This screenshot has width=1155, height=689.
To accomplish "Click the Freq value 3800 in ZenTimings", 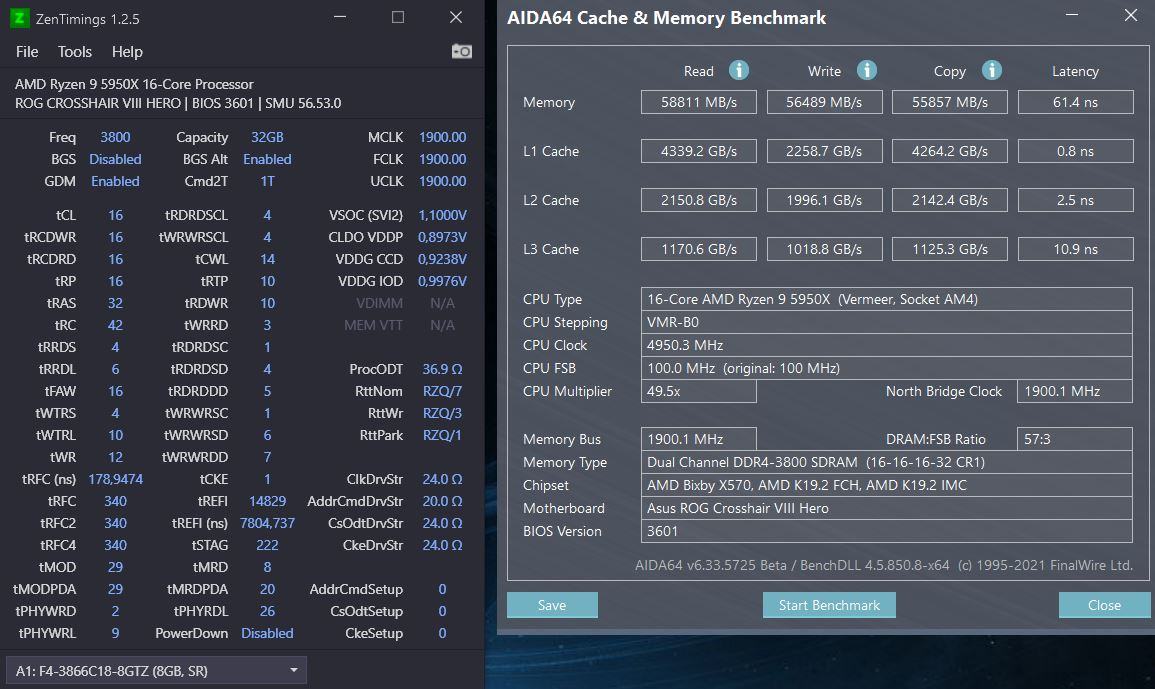I will click(115, 137).
